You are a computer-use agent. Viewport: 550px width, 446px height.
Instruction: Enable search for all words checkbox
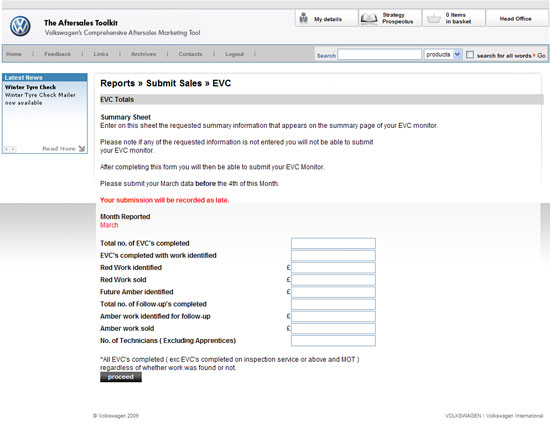pos(470,55)
